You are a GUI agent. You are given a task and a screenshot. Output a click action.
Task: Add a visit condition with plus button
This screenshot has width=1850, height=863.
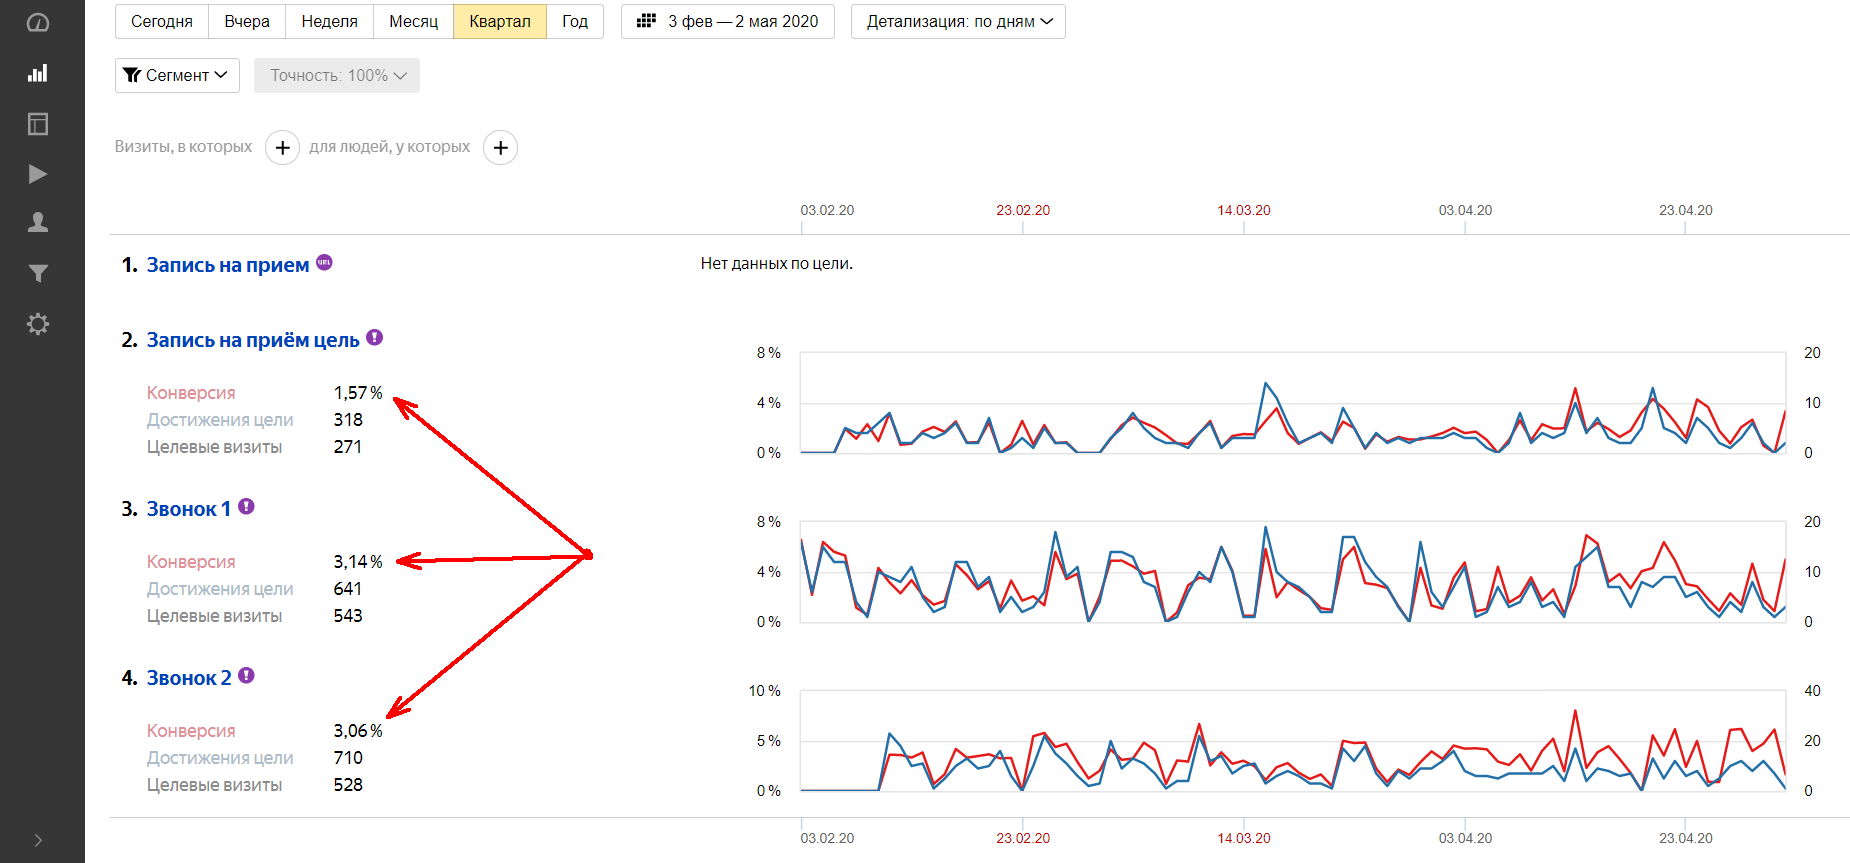coord(283,148)
